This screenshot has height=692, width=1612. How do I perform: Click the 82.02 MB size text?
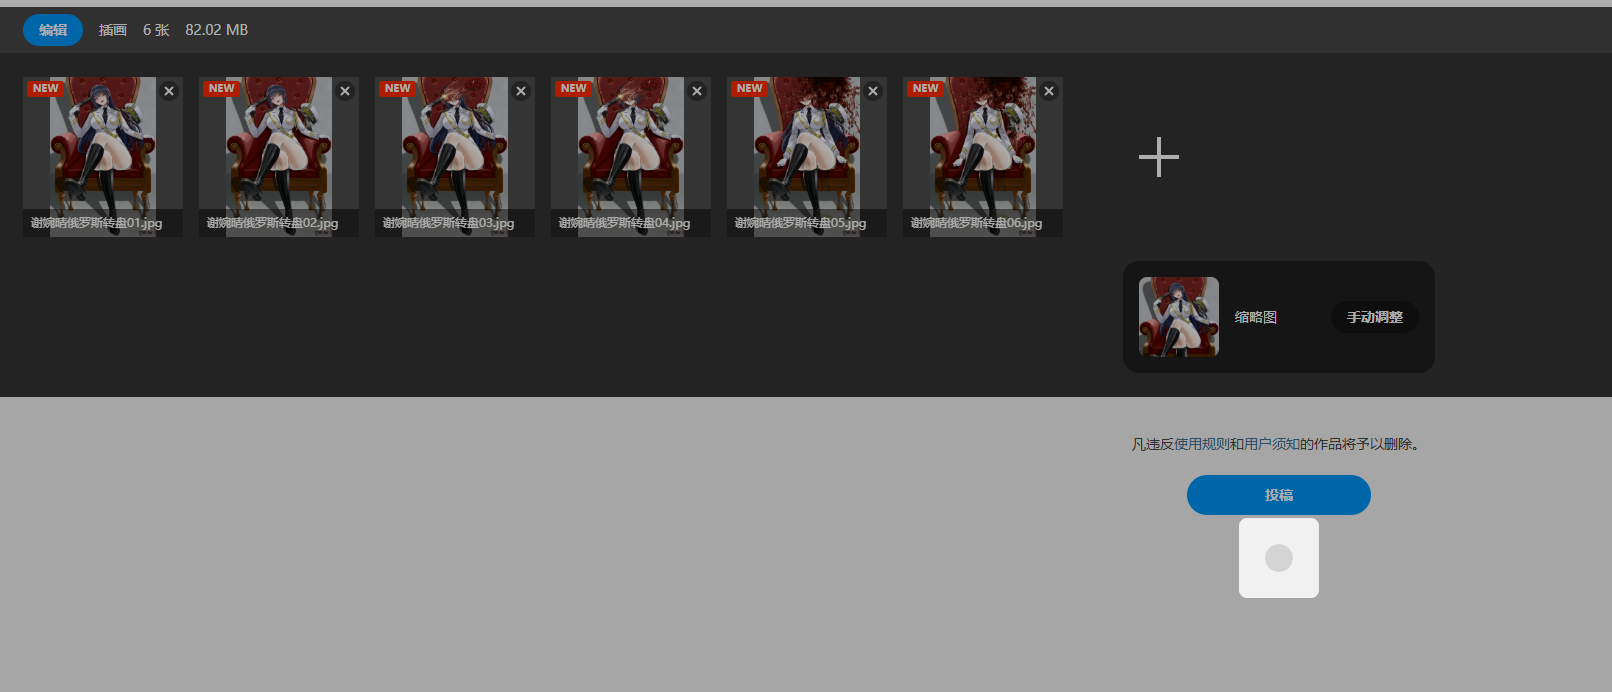(x=216, y=30)
